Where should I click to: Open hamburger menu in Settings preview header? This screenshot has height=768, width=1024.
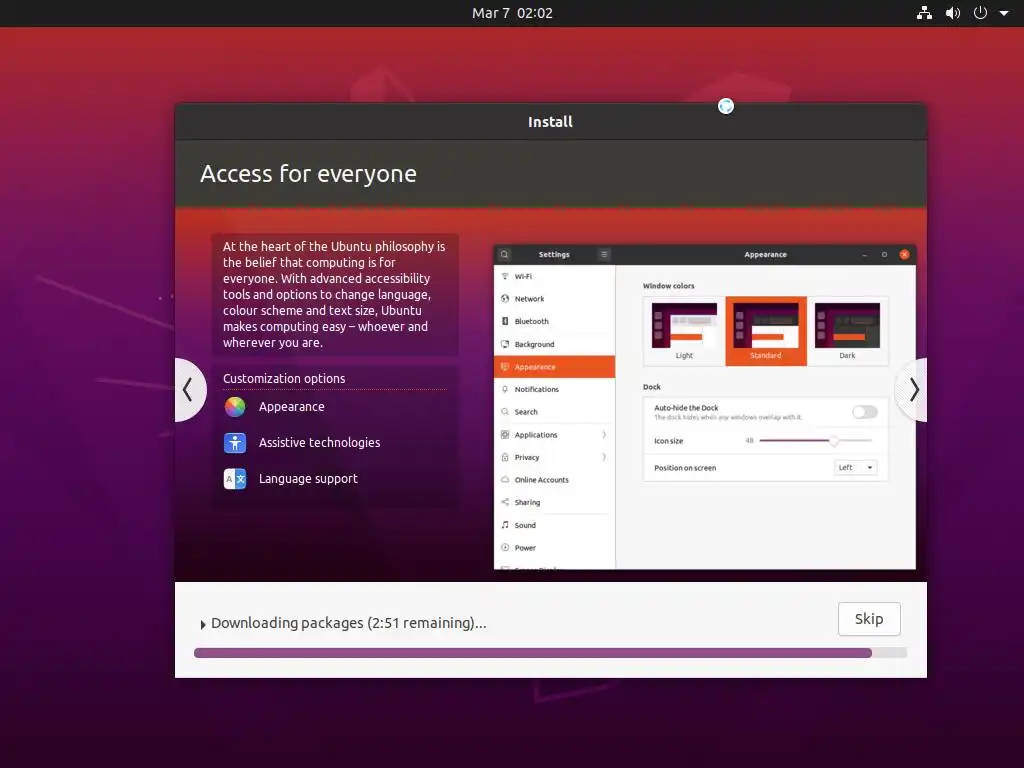point(604,255)
